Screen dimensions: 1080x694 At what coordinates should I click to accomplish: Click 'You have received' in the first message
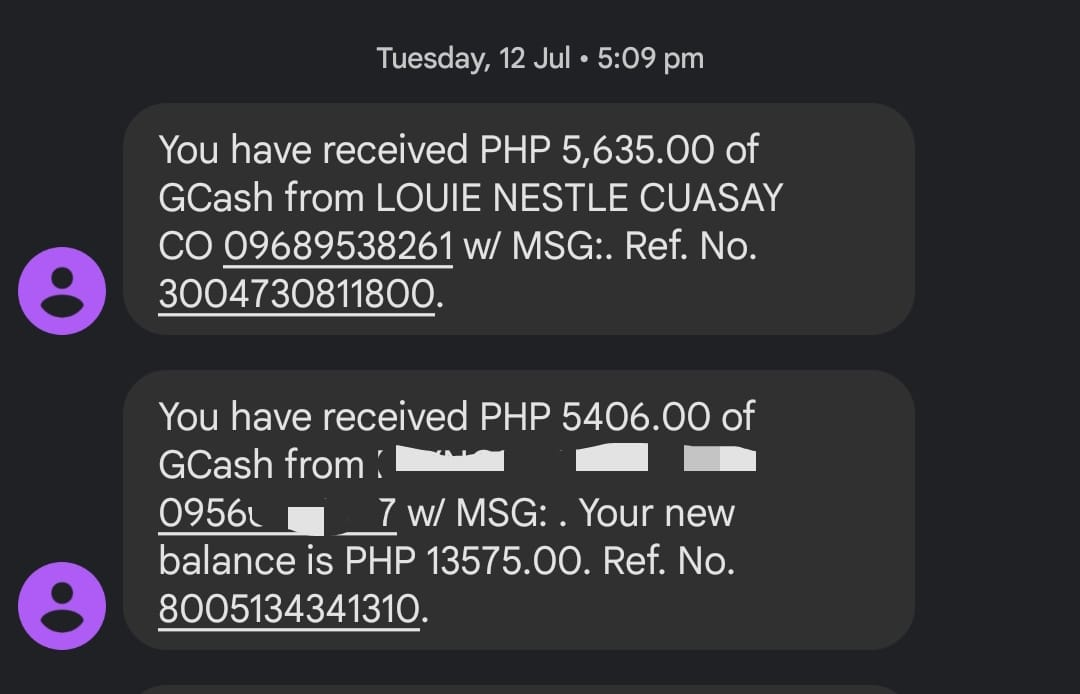(x=313, y=150)
